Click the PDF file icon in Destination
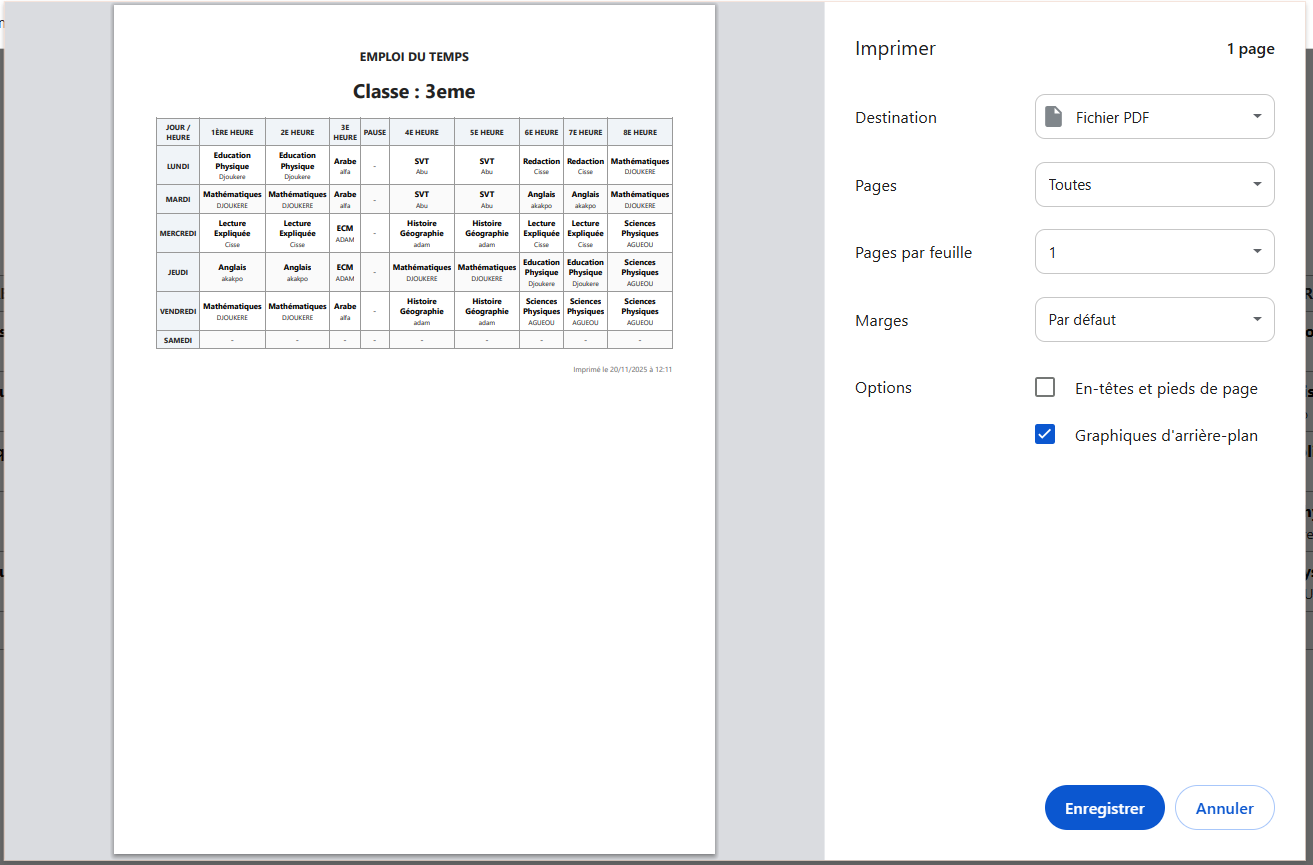This screenshot has width=1313, height=865. pos(1053,117)
